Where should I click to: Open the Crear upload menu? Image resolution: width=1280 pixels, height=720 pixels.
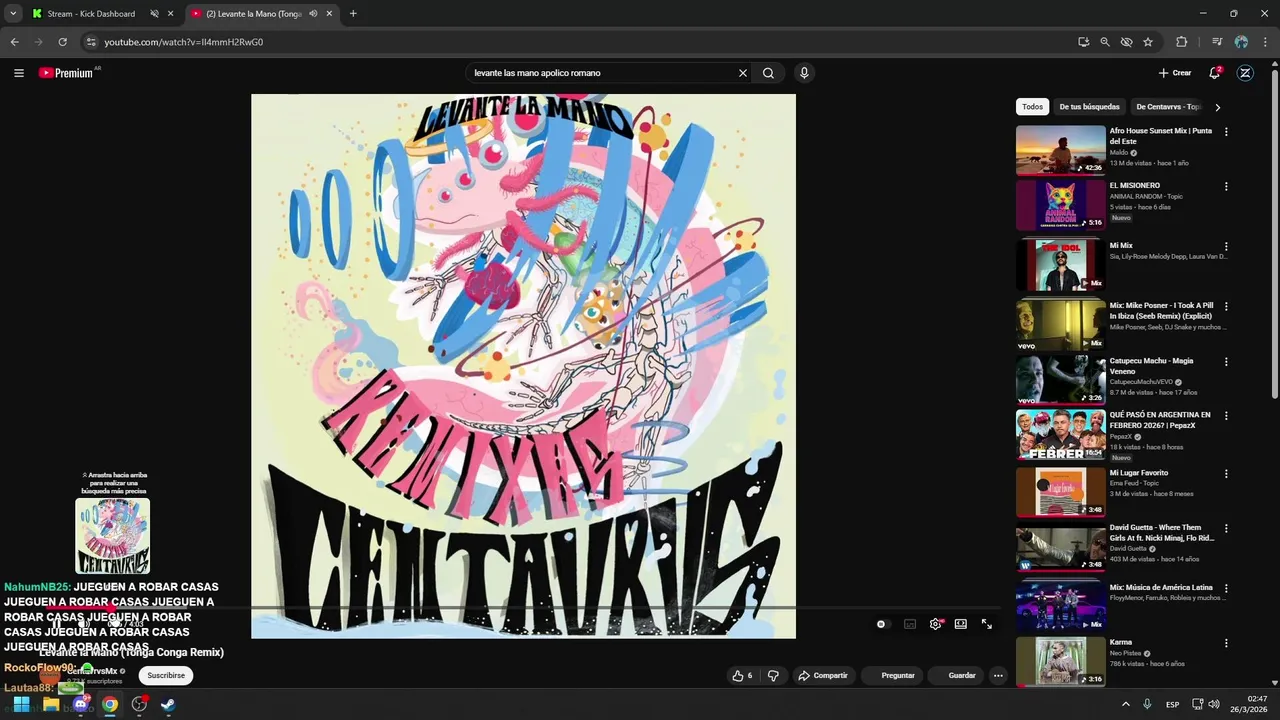[x=1175, y=73]
